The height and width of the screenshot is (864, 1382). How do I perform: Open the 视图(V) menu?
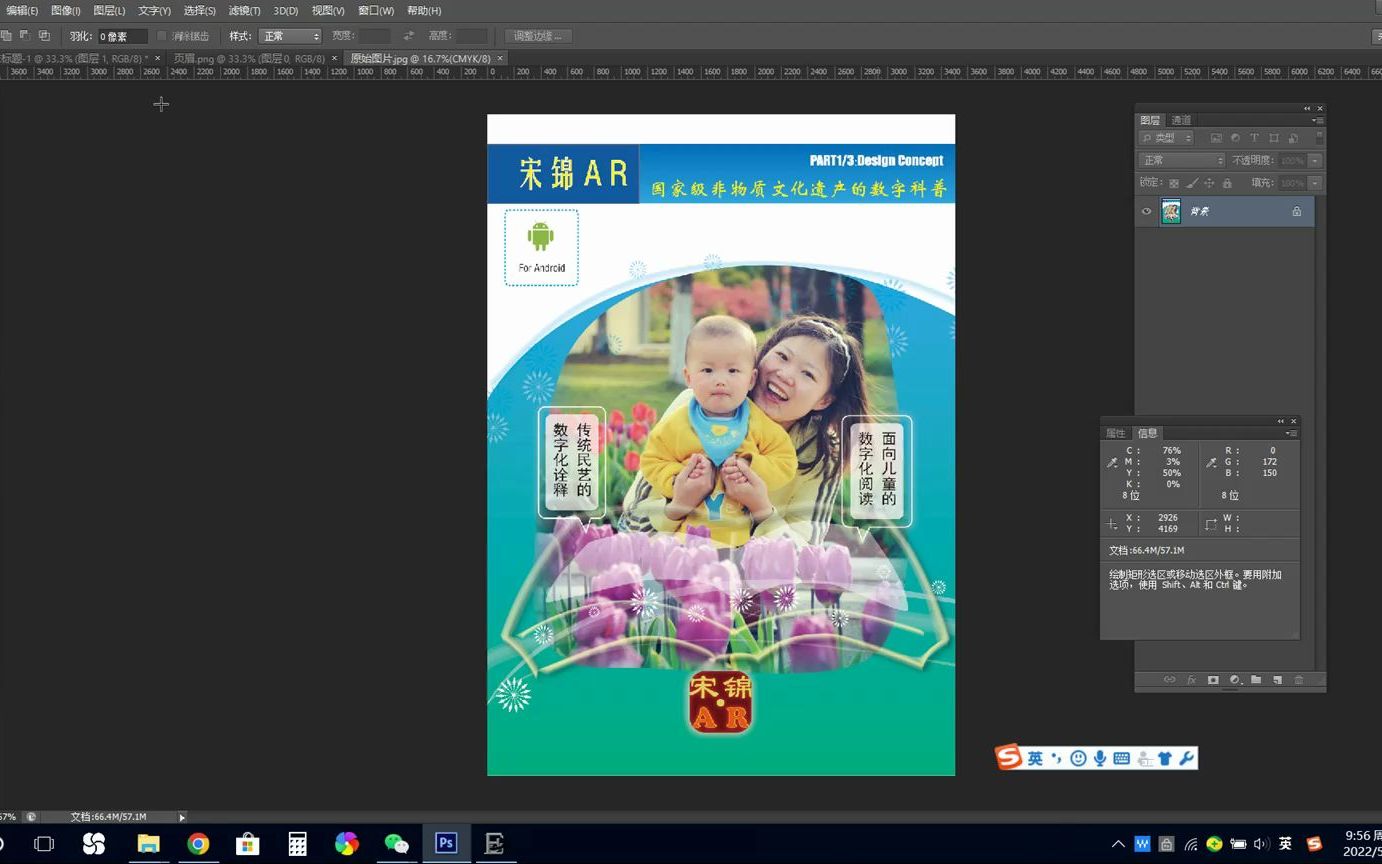click(327, 11)
